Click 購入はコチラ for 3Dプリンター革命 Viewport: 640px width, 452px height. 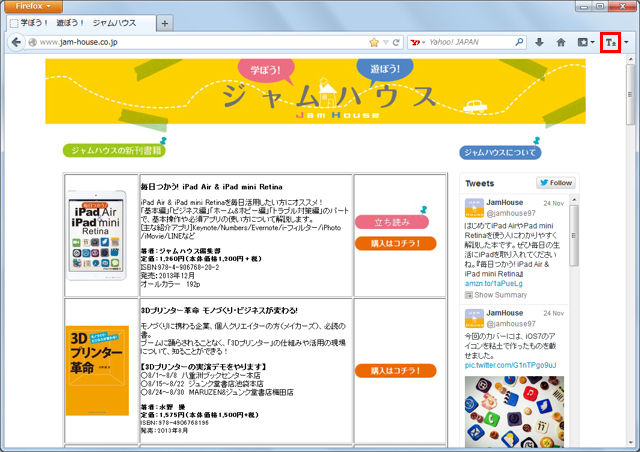click(396, 371)
